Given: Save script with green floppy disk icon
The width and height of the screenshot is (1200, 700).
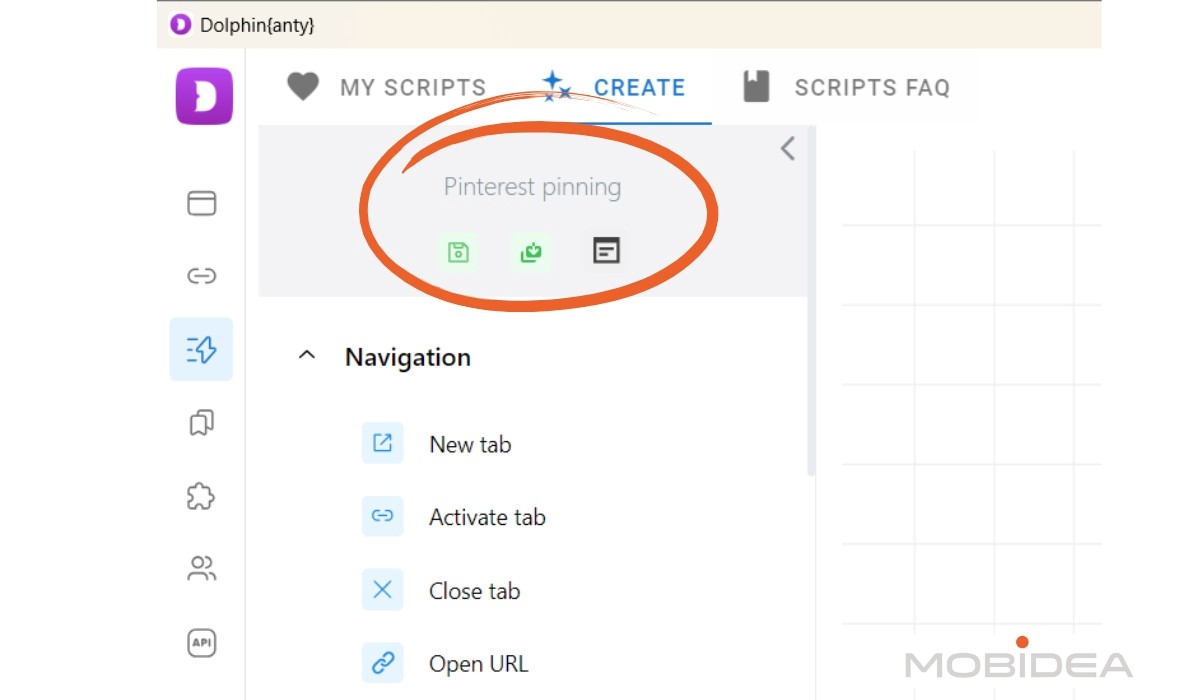Looking at the screenshot, I should (x=458, y=252).
